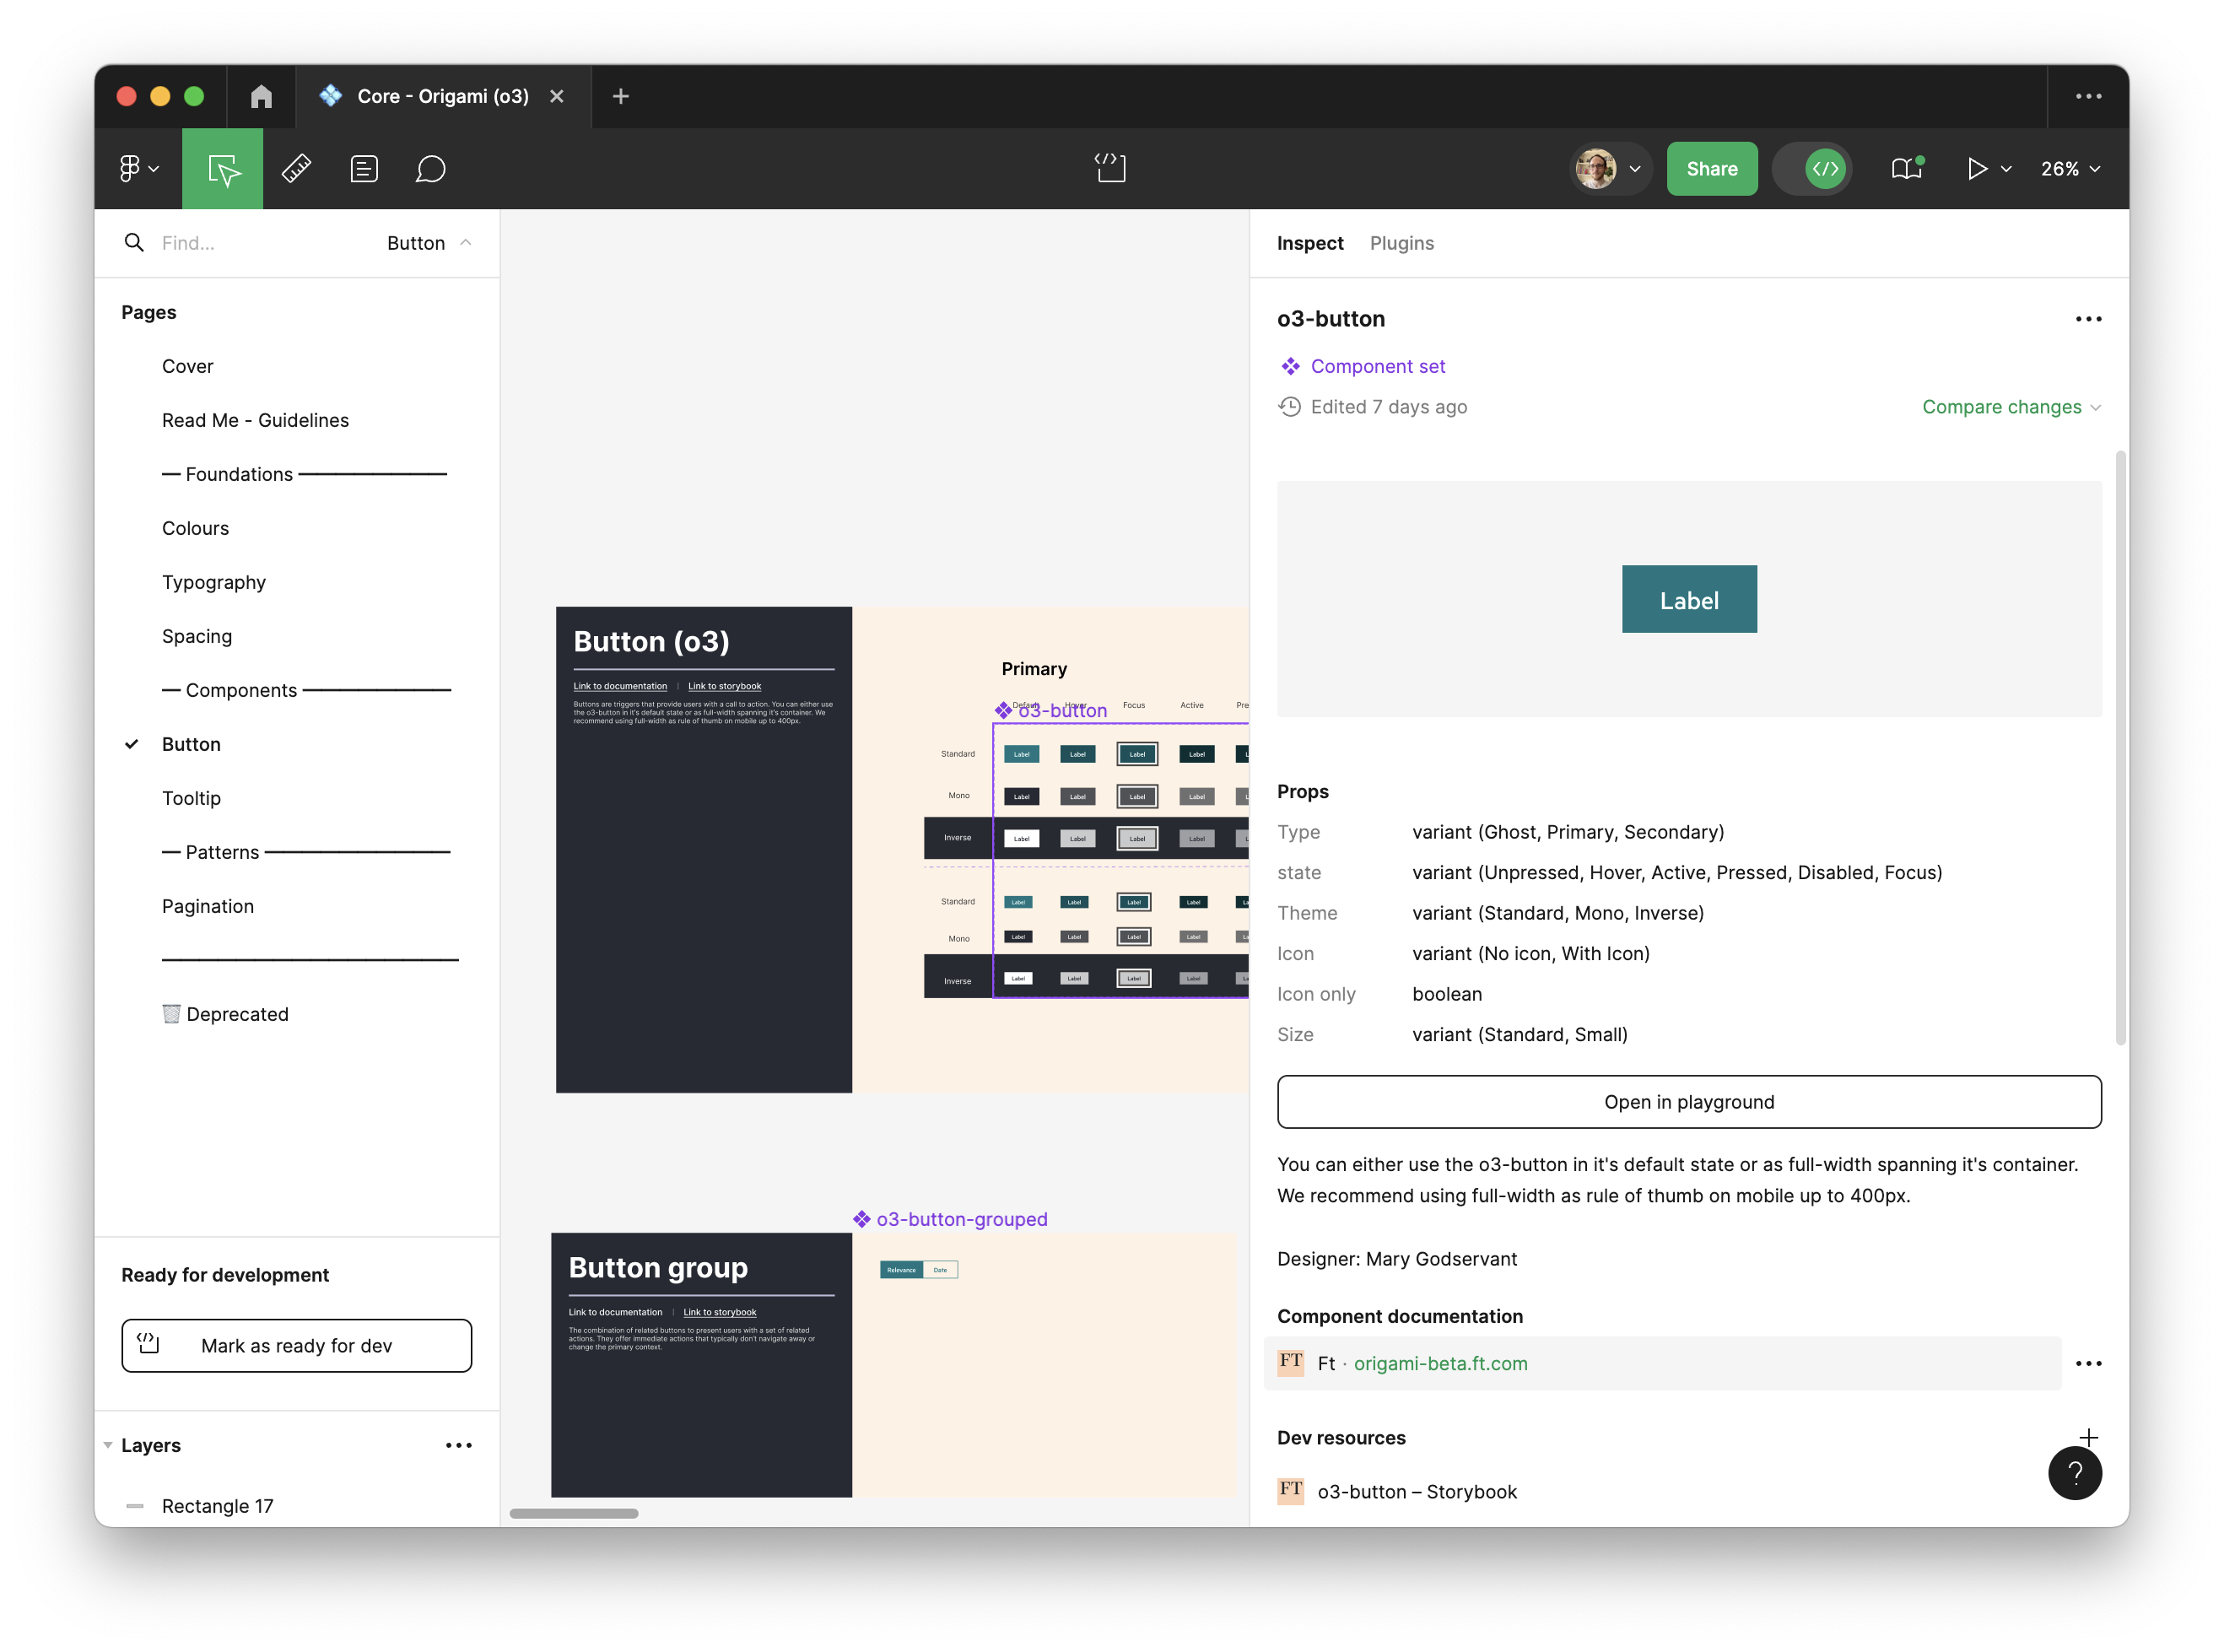2224x1652 pixels.
Task: Select the Button page
Action: pos(192,744)
